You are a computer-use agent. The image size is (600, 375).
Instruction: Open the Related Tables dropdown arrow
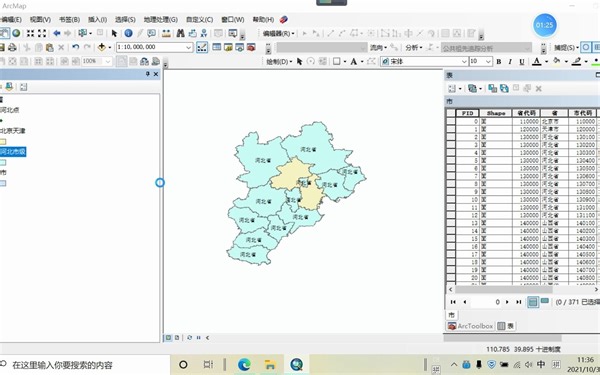tap(481, 89)
